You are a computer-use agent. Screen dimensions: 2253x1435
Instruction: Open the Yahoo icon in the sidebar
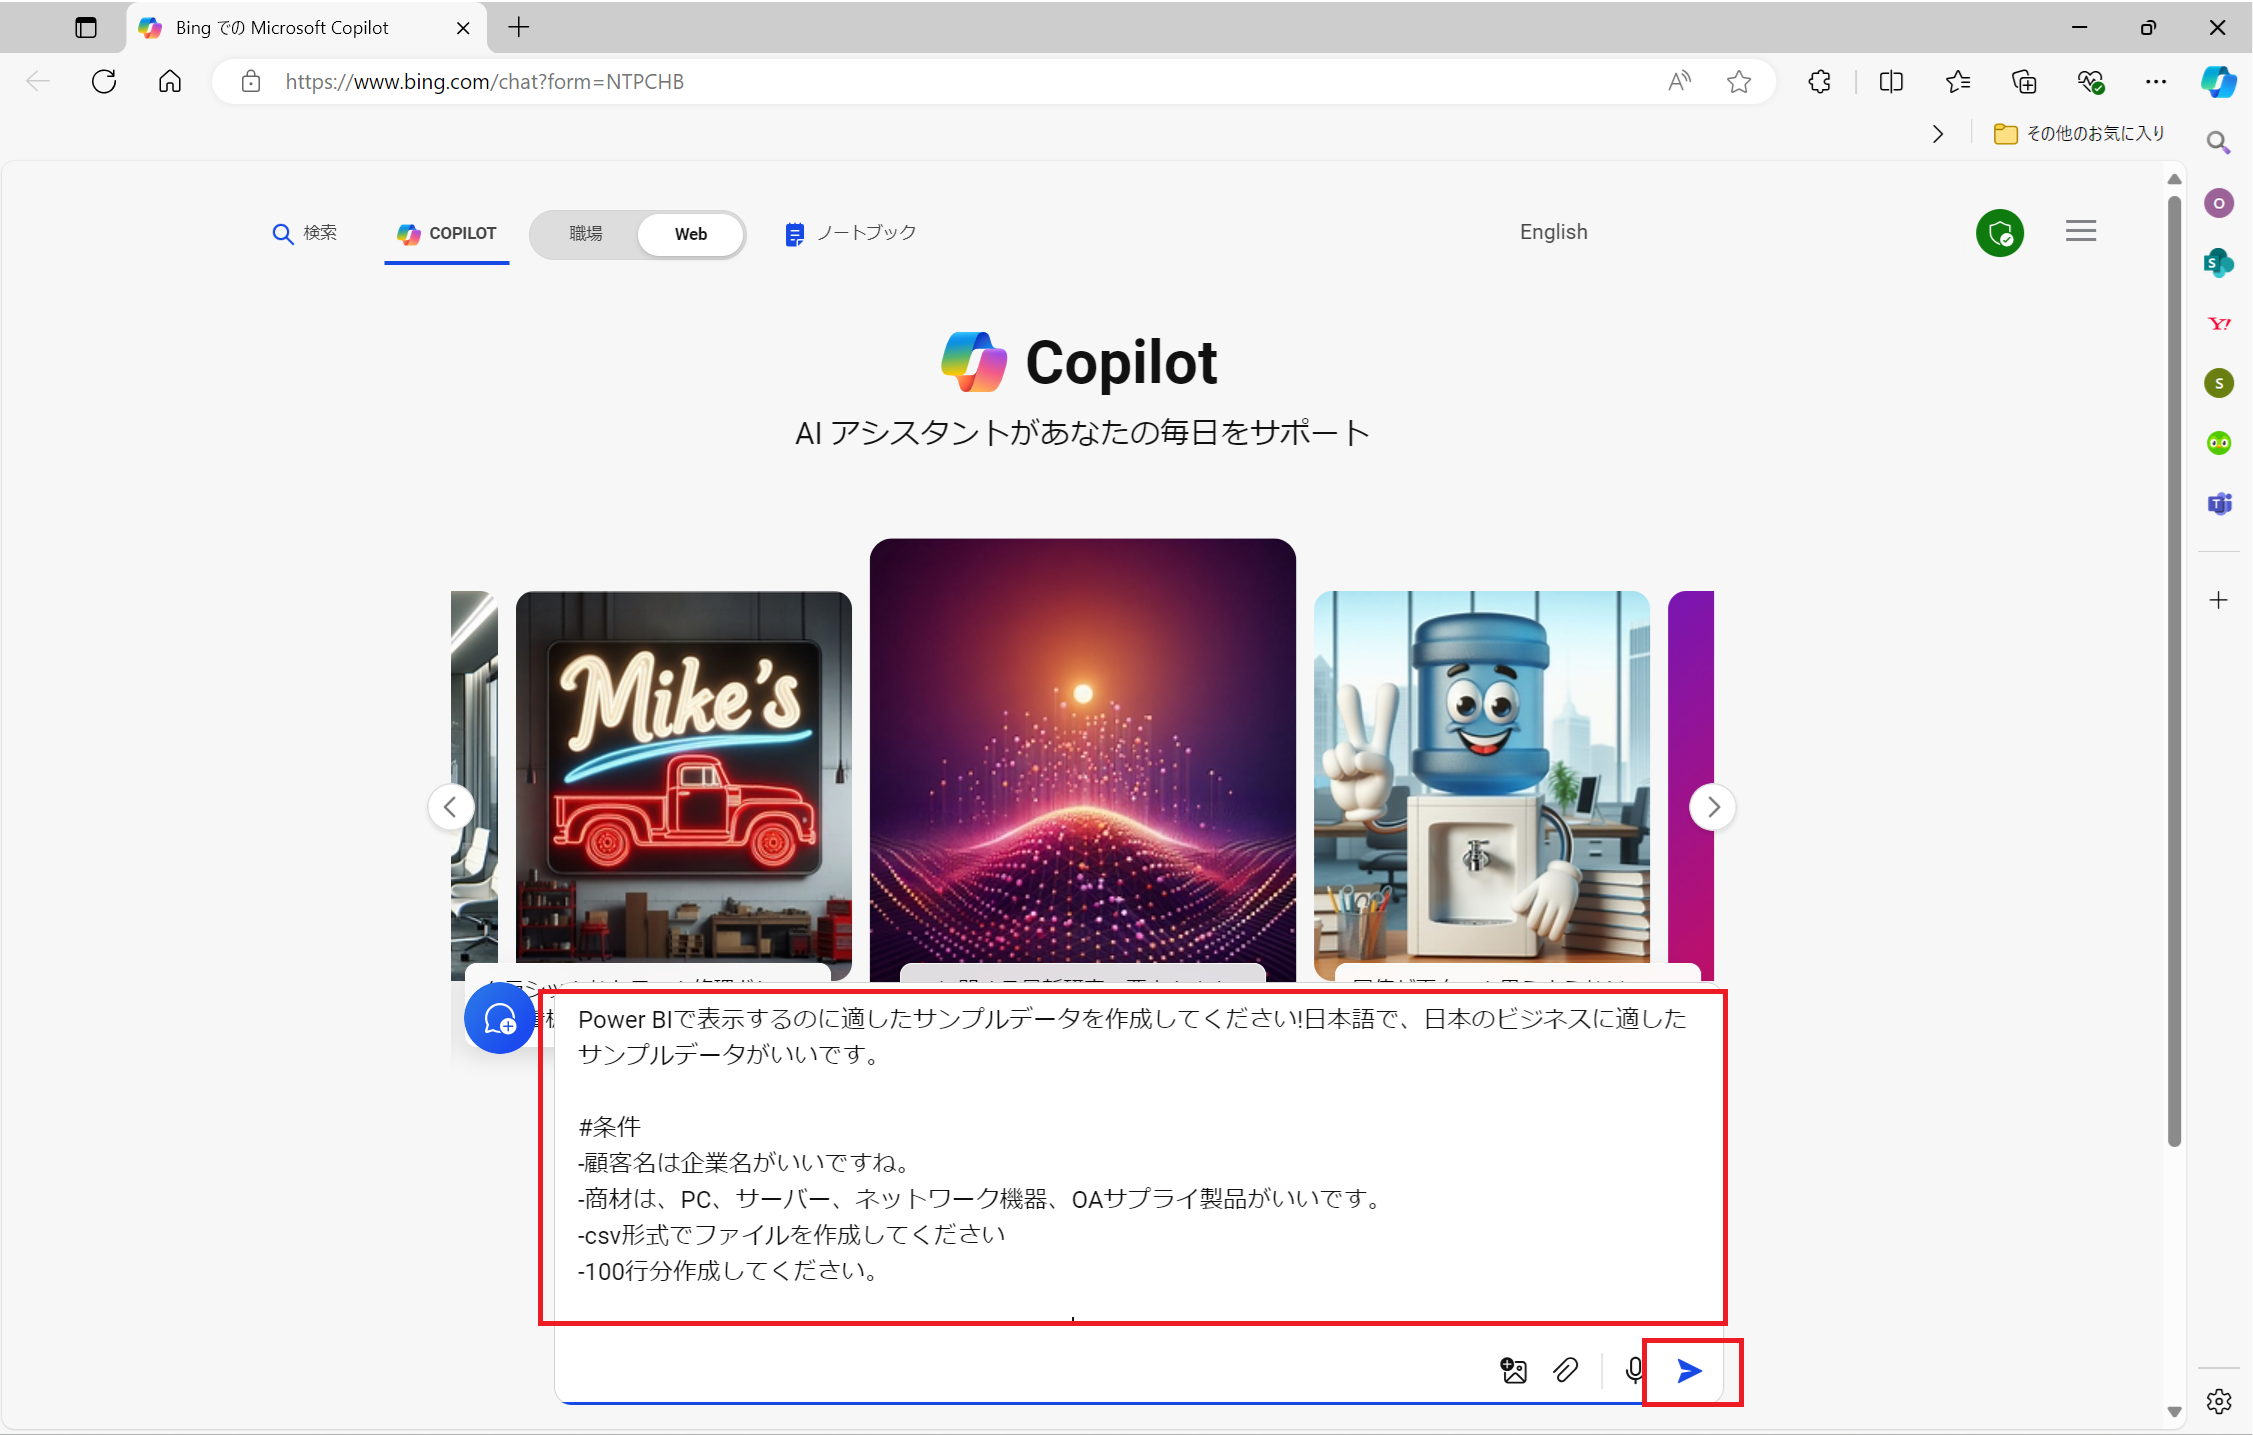pyautogui.click(x=2219, y=323)
